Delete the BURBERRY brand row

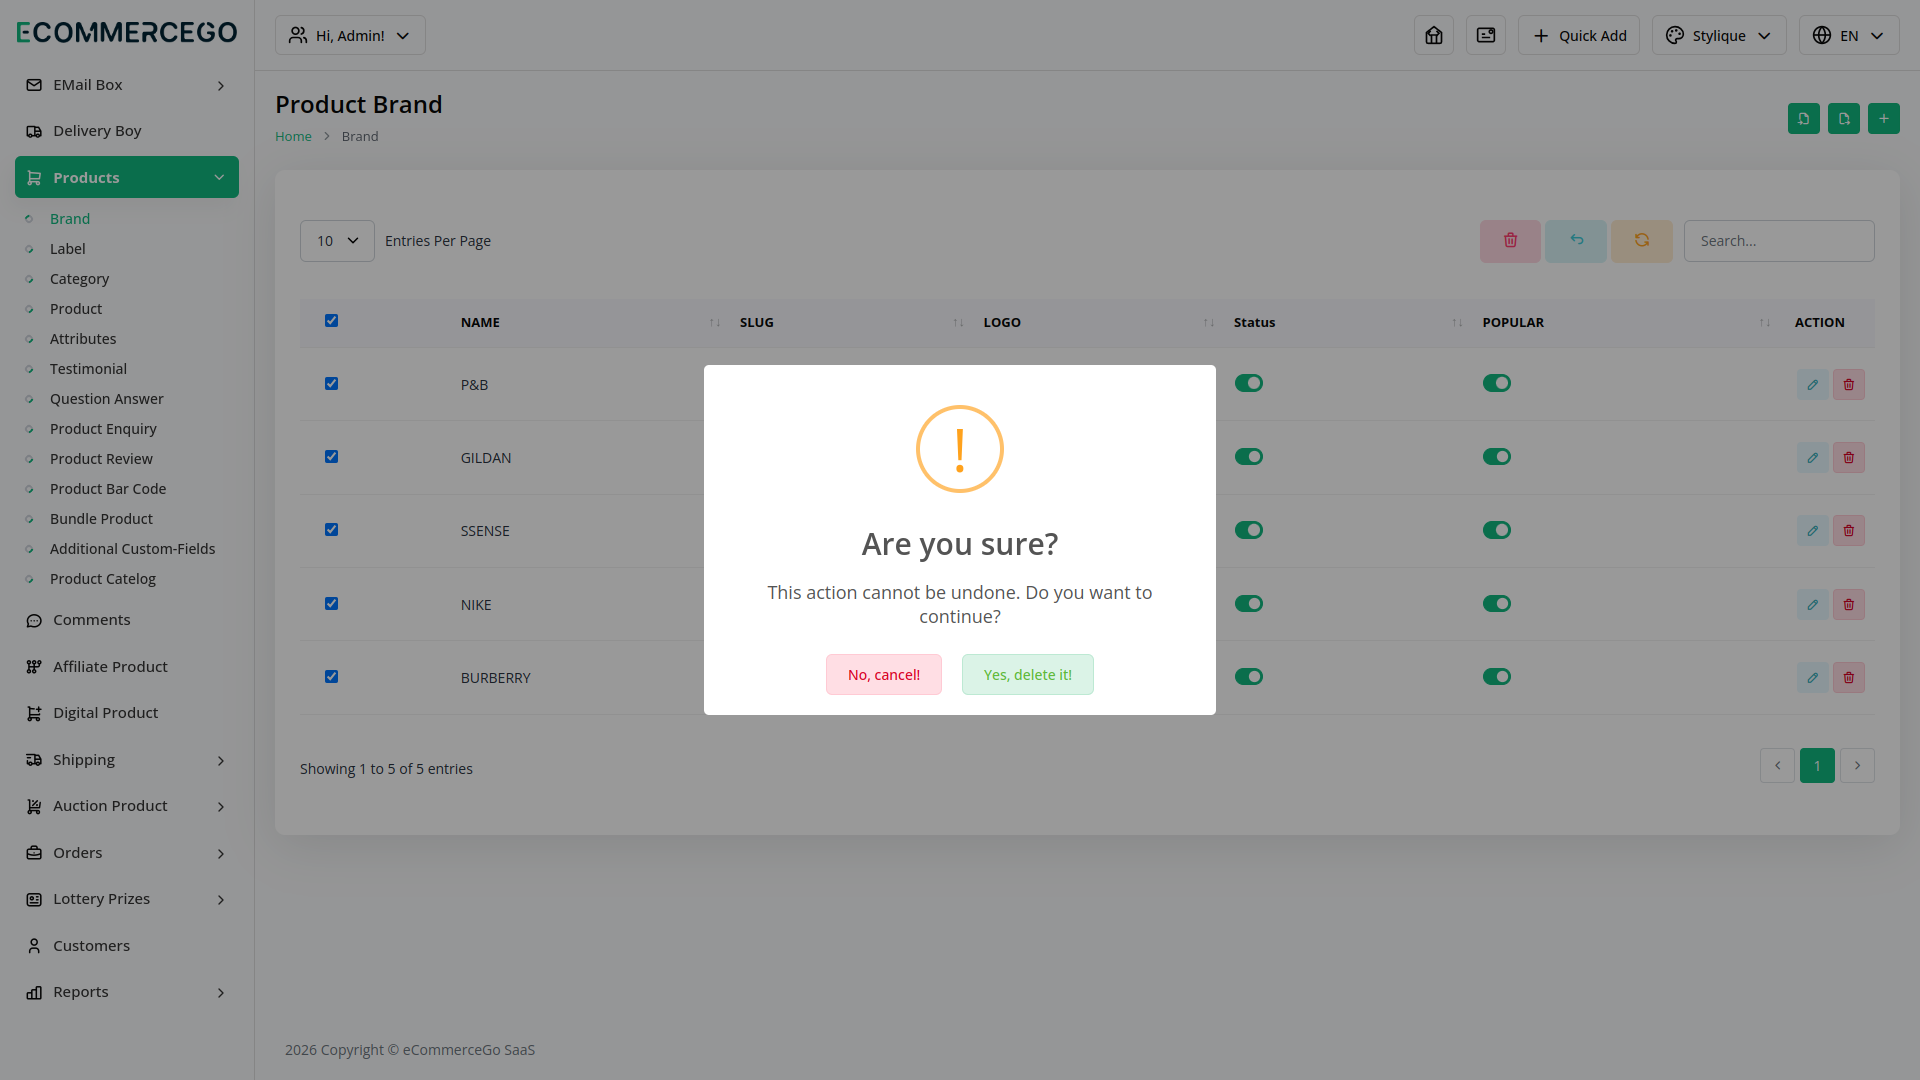coord(1848,678)
